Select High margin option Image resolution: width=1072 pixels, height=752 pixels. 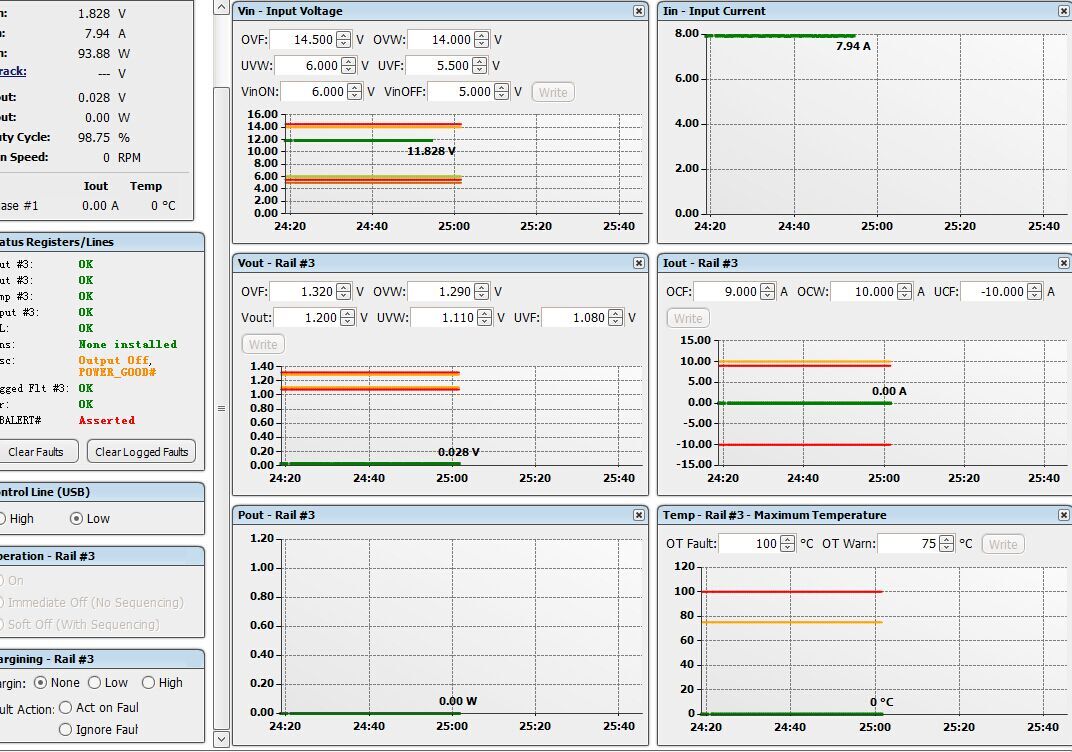coord(162,683)
